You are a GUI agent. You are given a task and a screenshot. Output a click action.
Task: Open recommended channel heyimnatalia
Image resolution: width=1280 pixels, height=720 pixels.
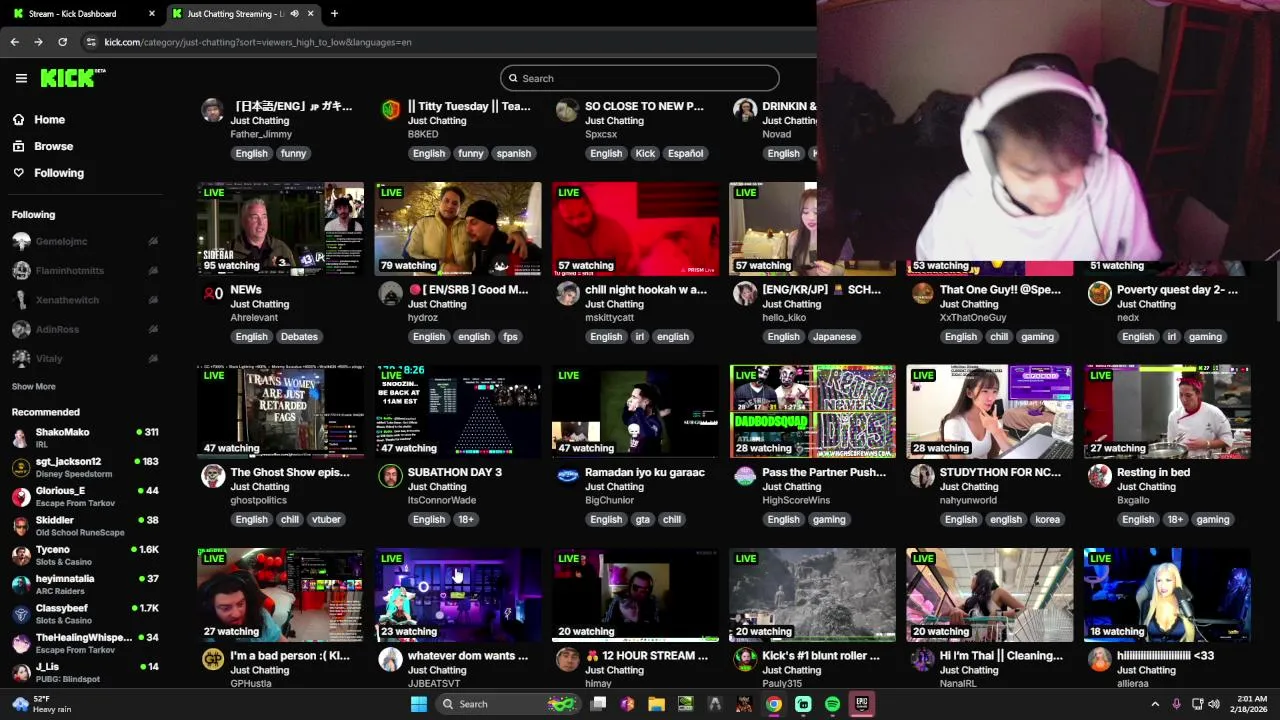pos(86,584)
